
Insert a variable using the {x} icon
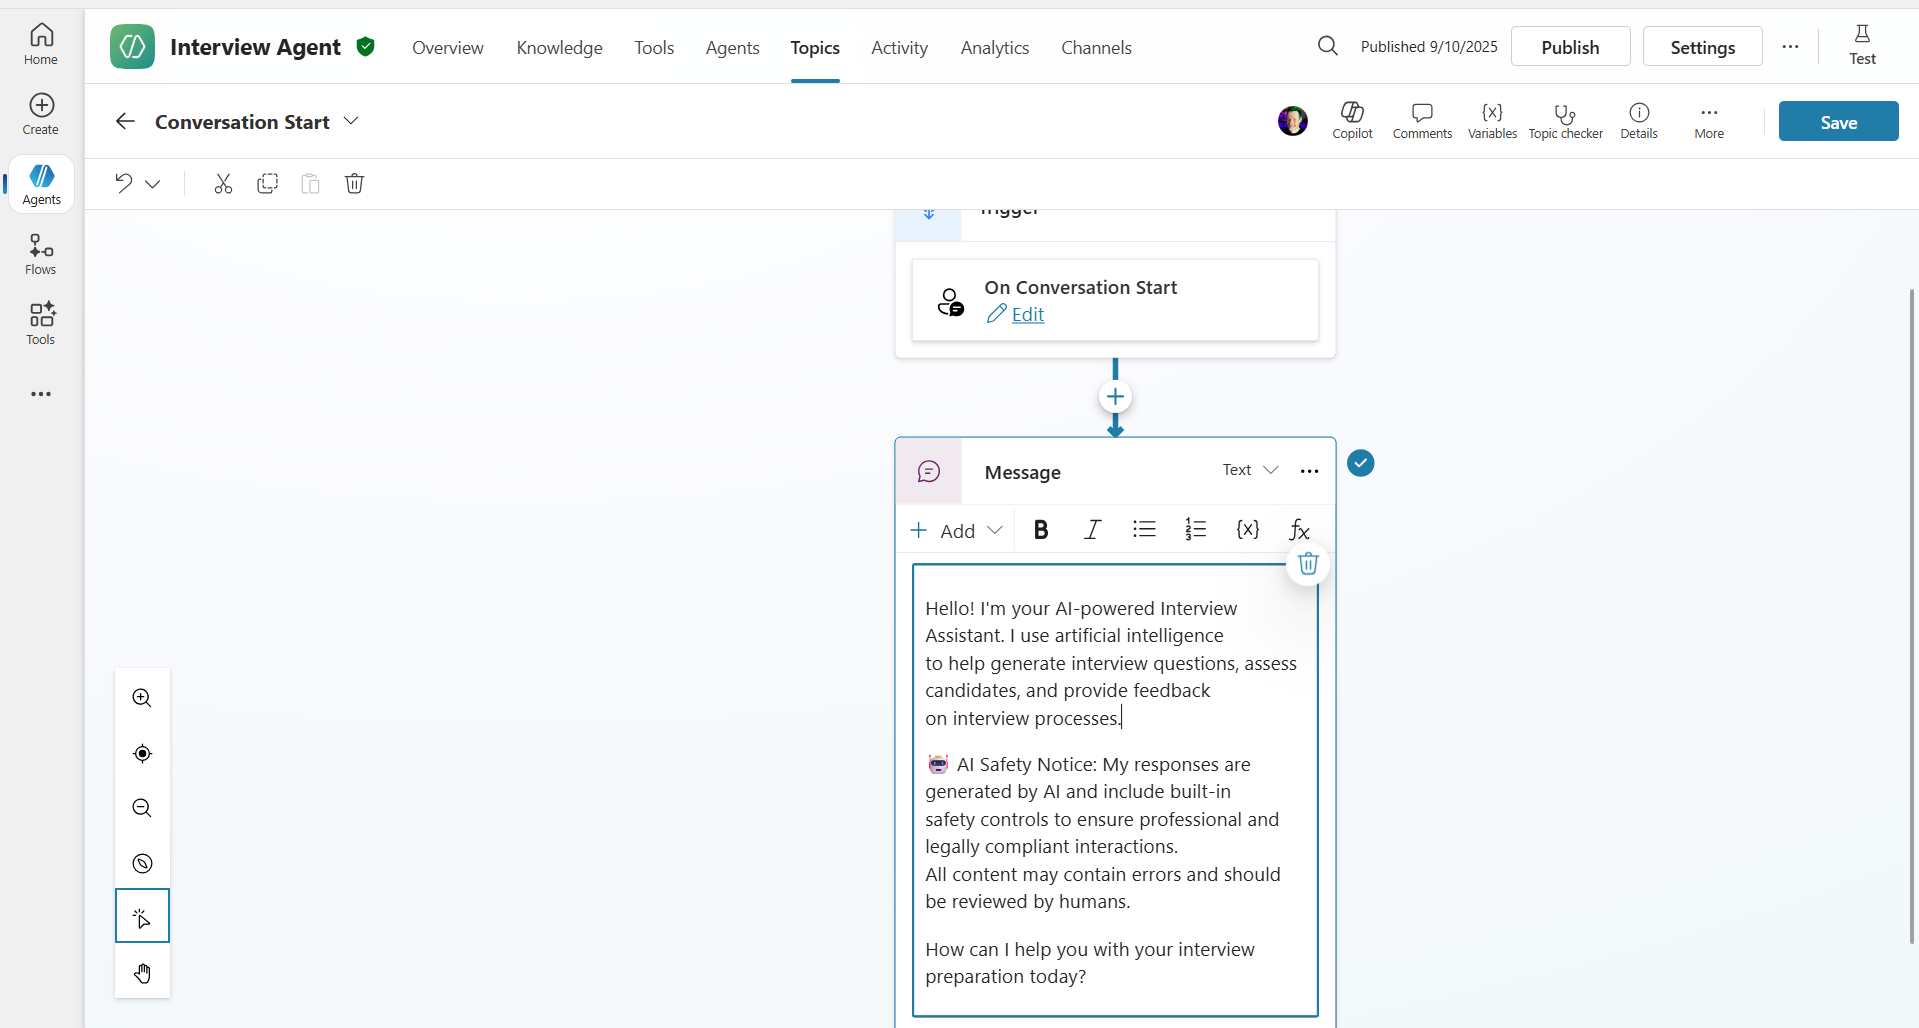point(1248,529)
